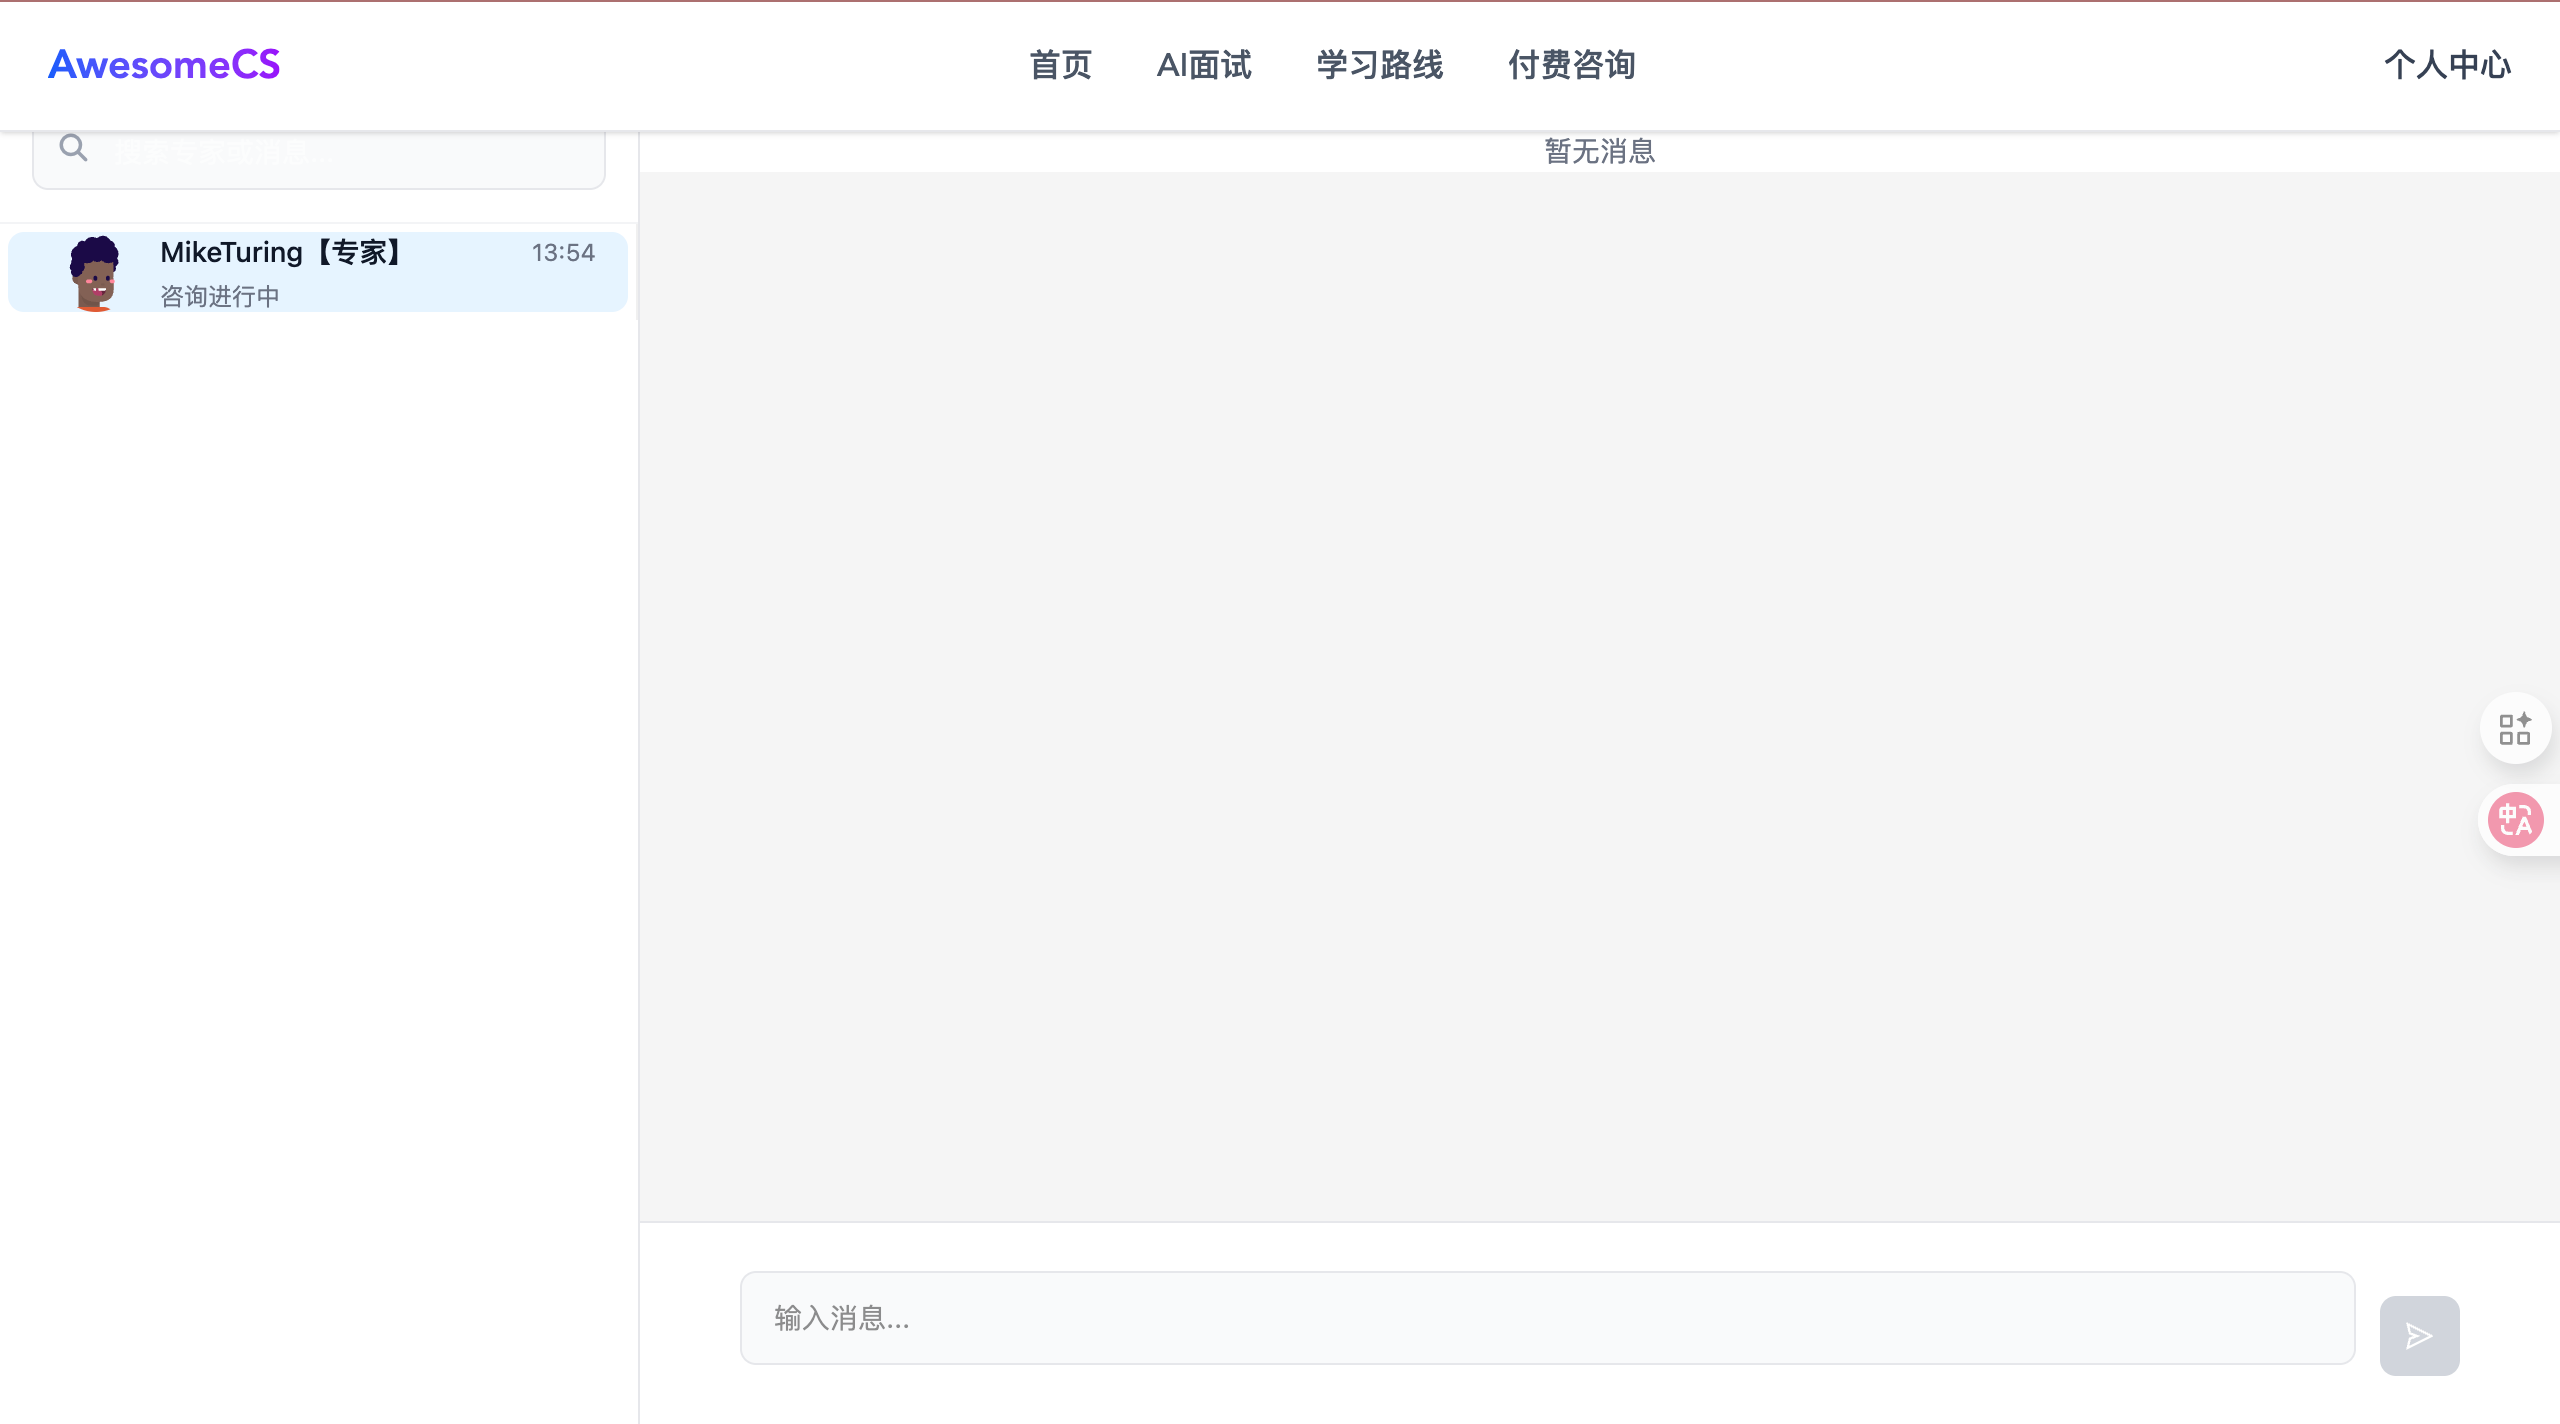Click the send button next to the input
Image resolution: width=2560 pixels, height=1424 pixels.
(x=2419, y=1334)
